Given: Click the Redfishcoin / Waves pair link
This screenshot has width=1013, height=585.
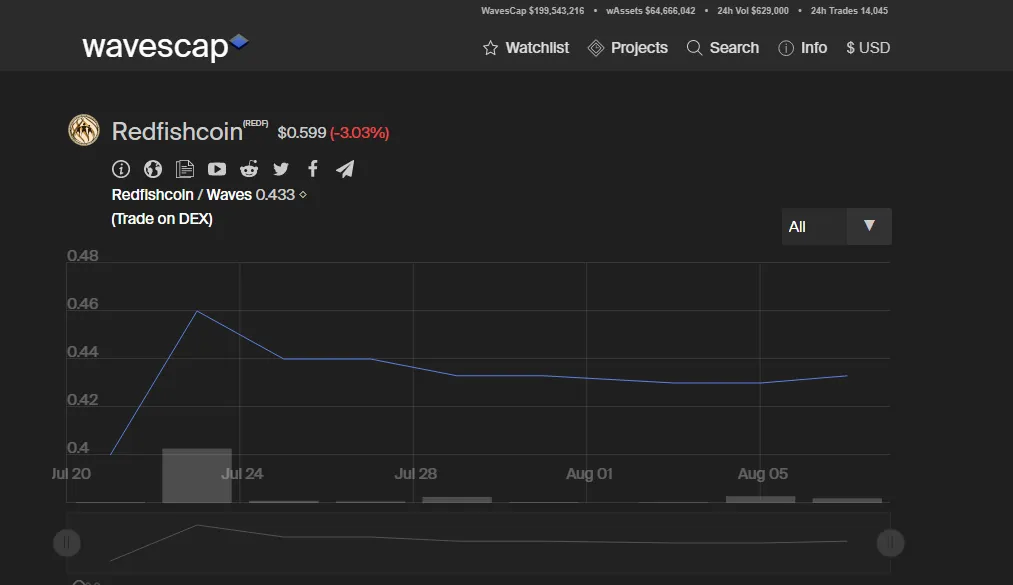Looking at the screenshot, I should 182,195.
